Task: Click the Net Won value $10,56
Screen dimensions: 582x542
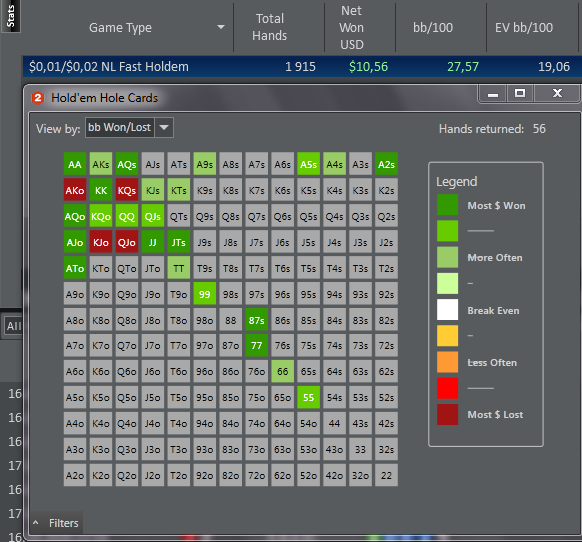Action: tap(368, 66)
